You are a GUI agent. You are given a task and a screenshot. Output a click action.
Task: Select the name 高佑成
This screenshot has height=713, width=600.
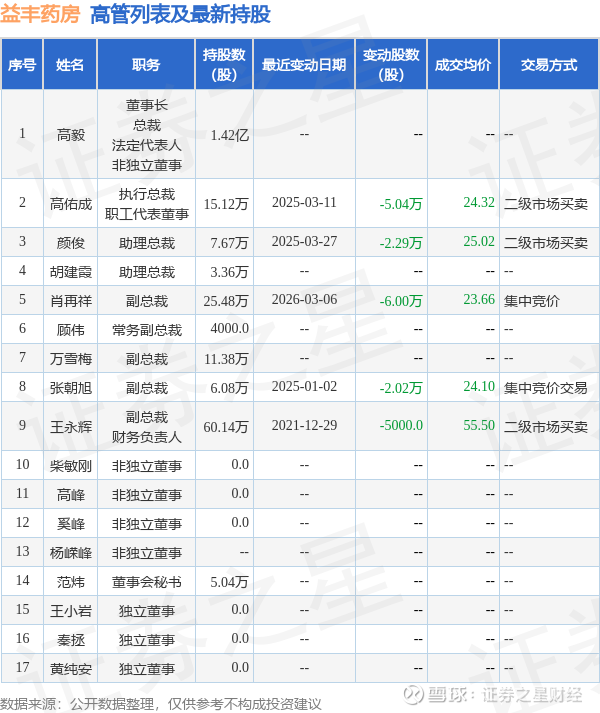coord(71,204)
